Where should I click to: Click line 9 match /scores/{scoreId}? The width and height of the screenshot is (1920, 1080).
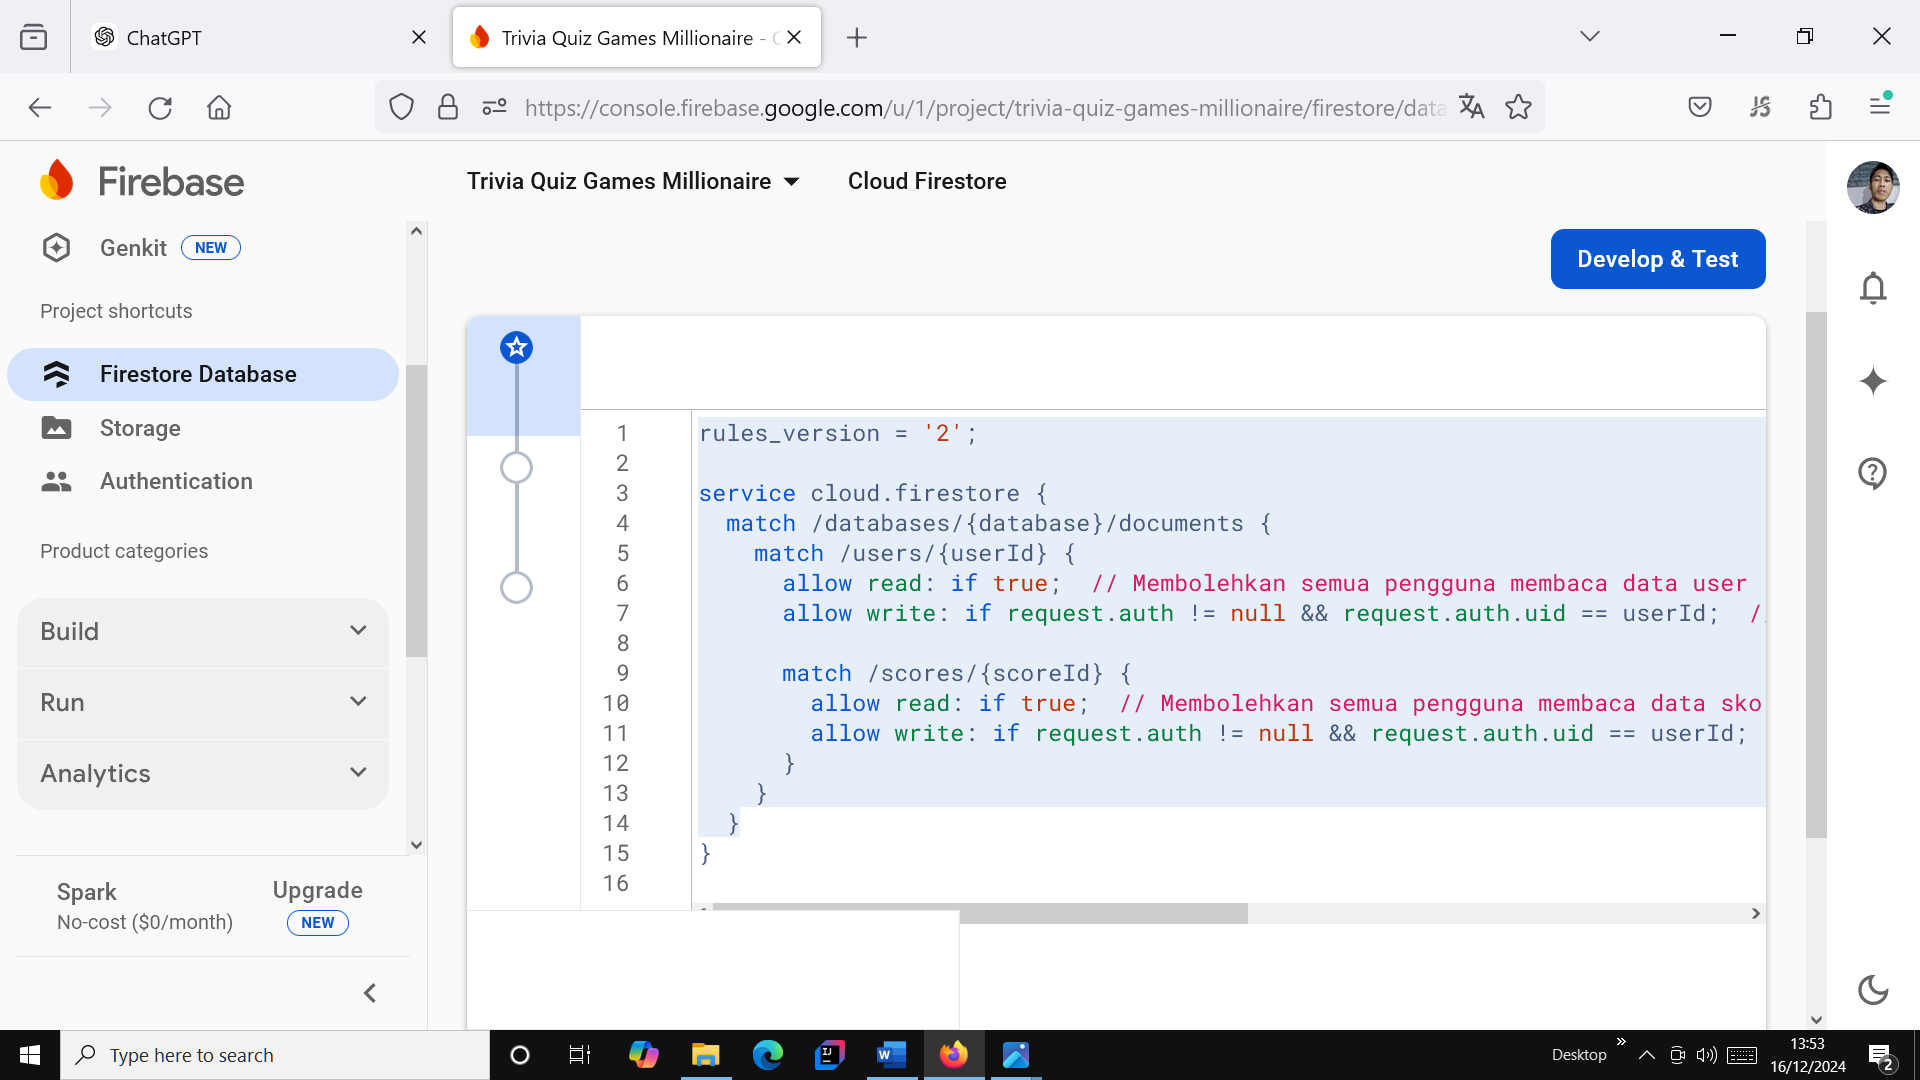(956, 673)
